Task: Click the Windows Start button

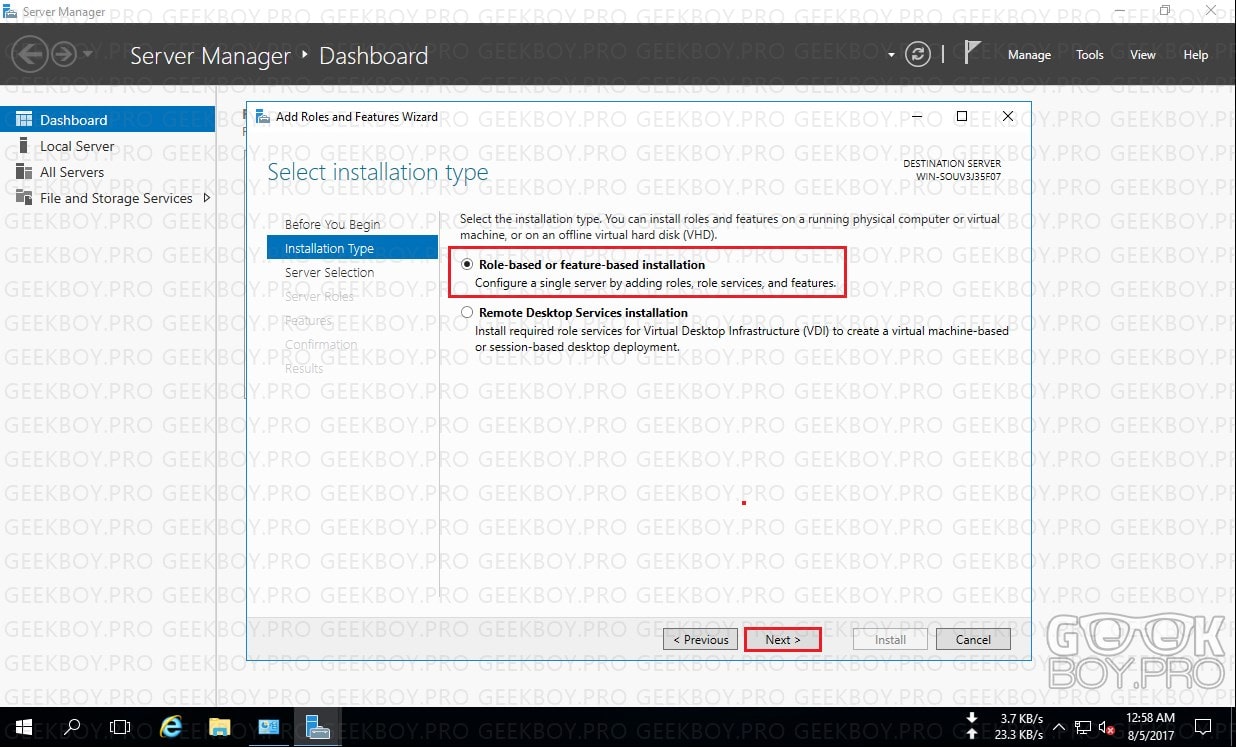Action: point(23,727)
